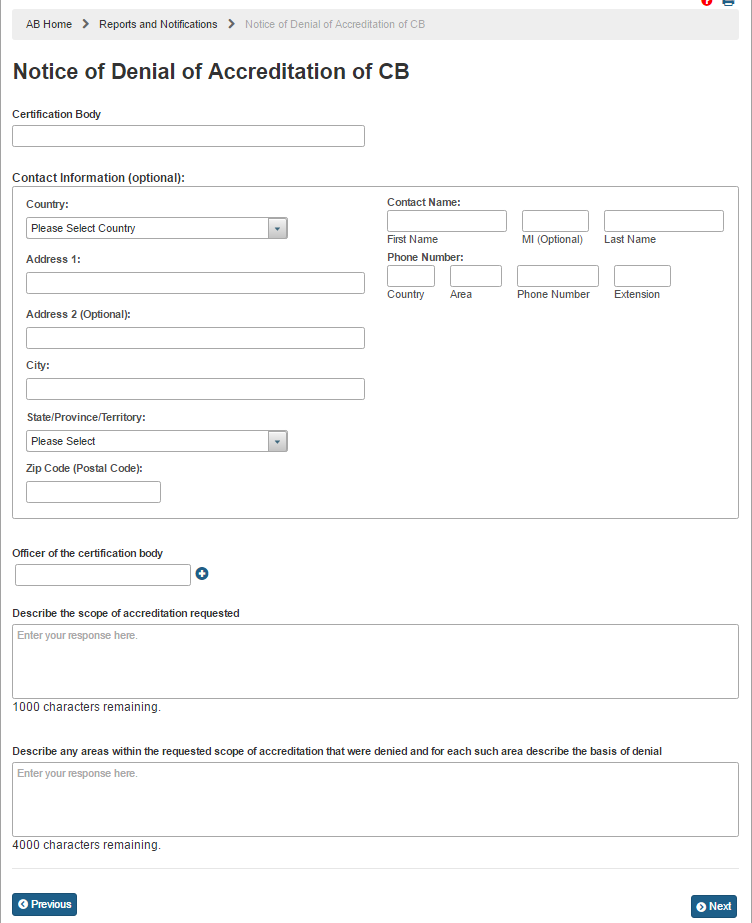Focus the Officer of certification body field
752x923 pixels.
point(103,575)
